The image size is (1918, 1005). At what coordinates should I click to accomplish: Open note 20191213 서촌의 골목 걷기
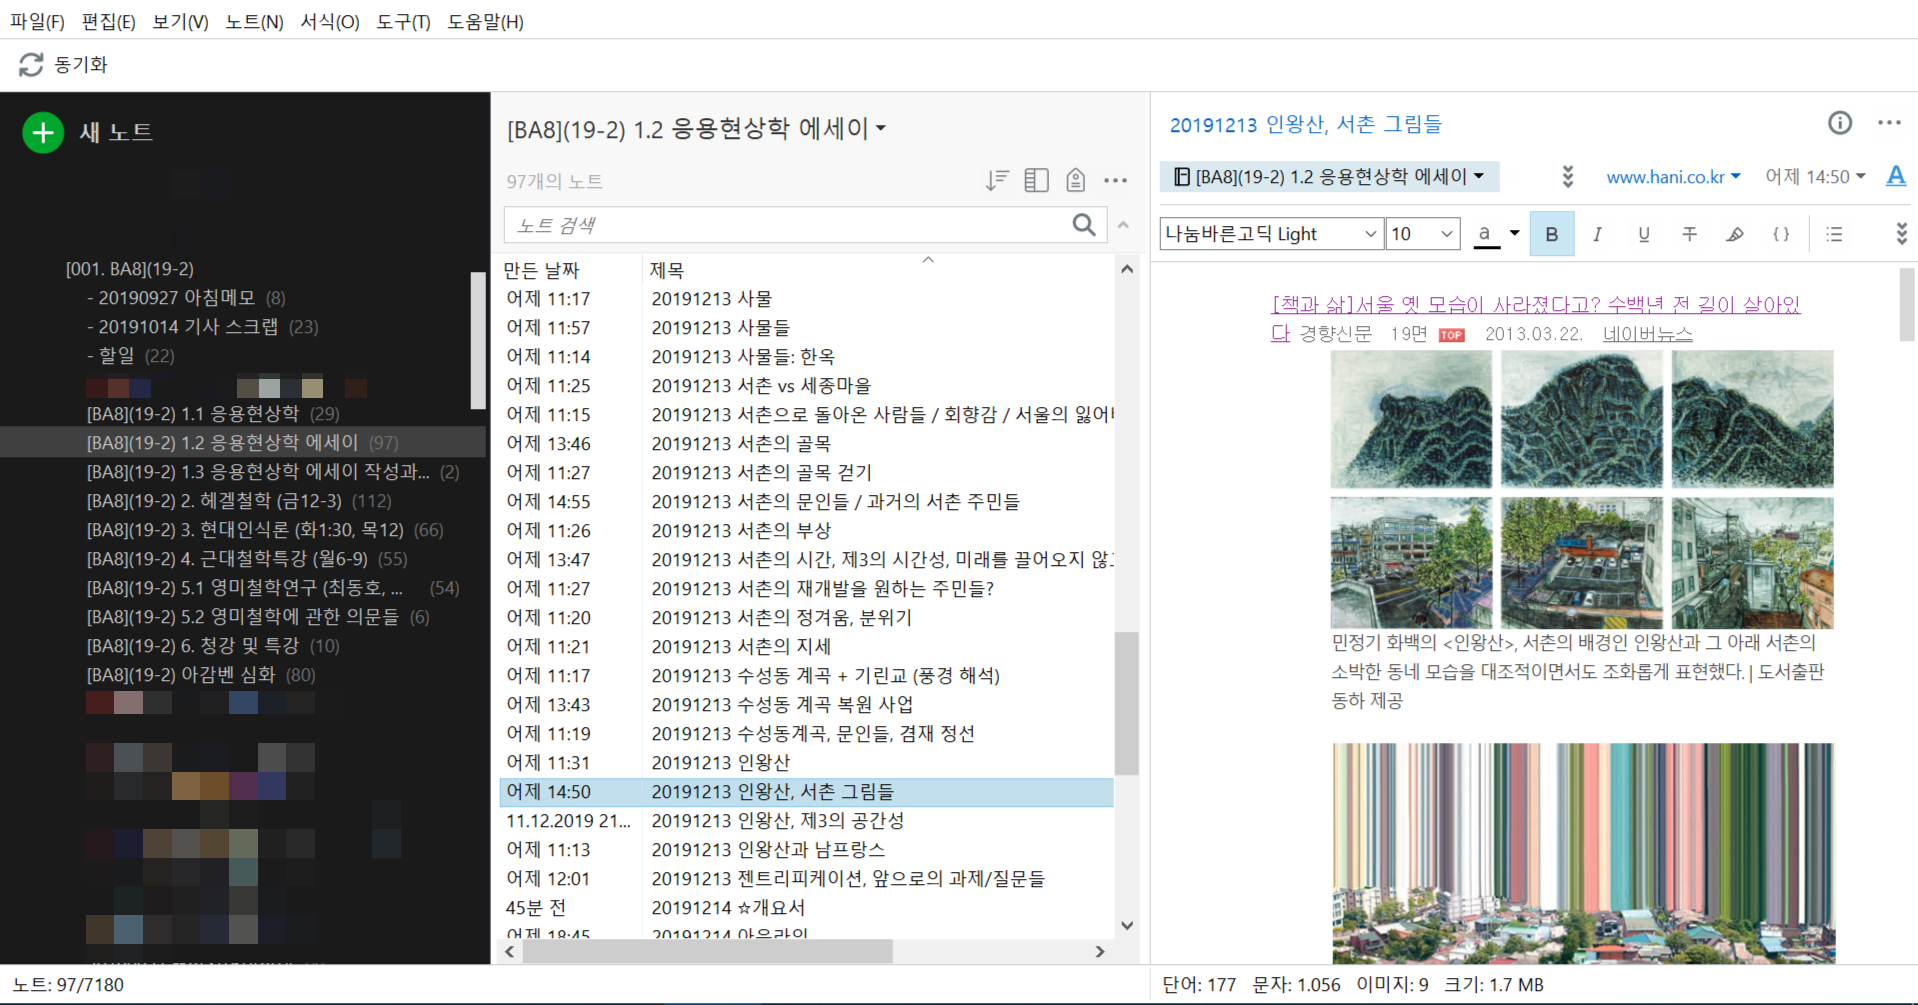[806, 472]
